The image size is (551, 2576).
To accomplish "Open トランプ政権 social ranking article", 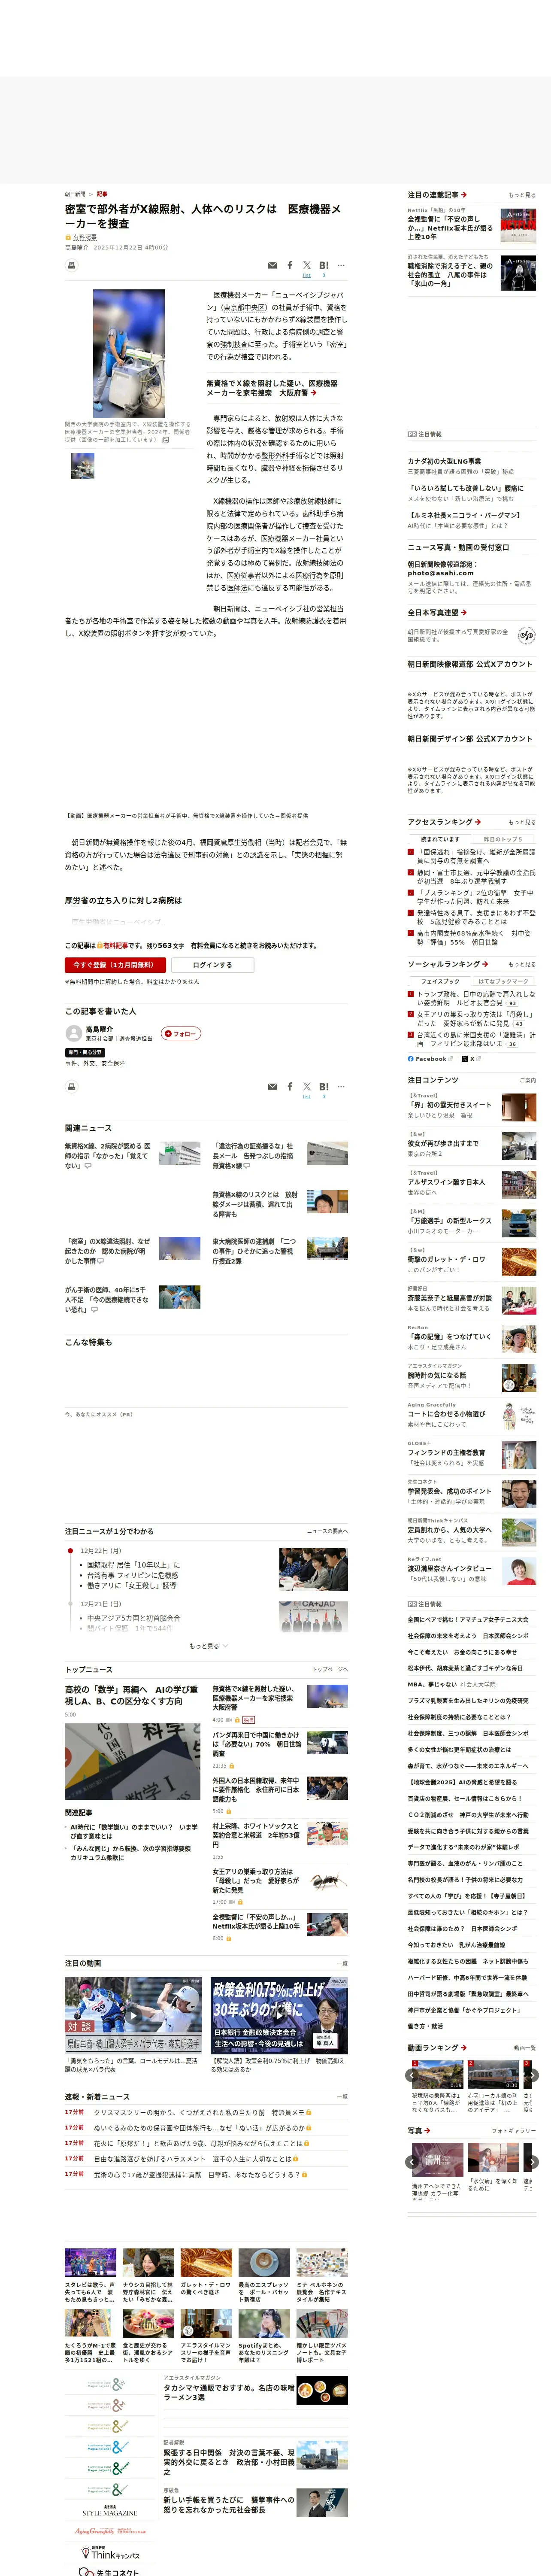I will point(475,998).
